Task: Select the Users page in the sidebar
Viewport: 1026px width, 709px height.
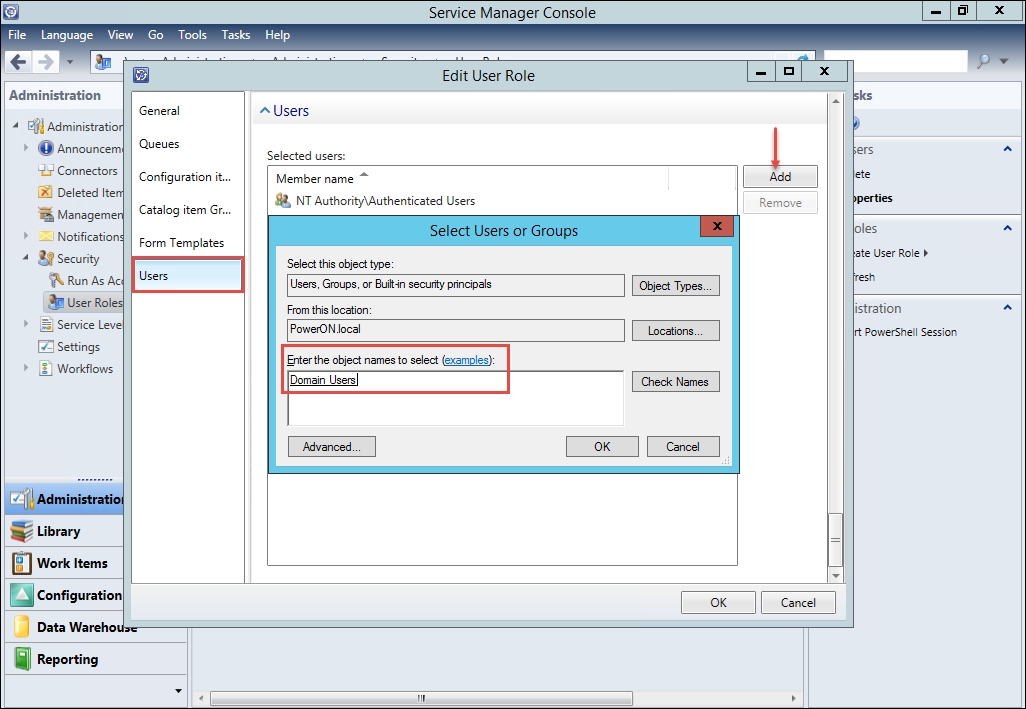Action: [188, 275]
